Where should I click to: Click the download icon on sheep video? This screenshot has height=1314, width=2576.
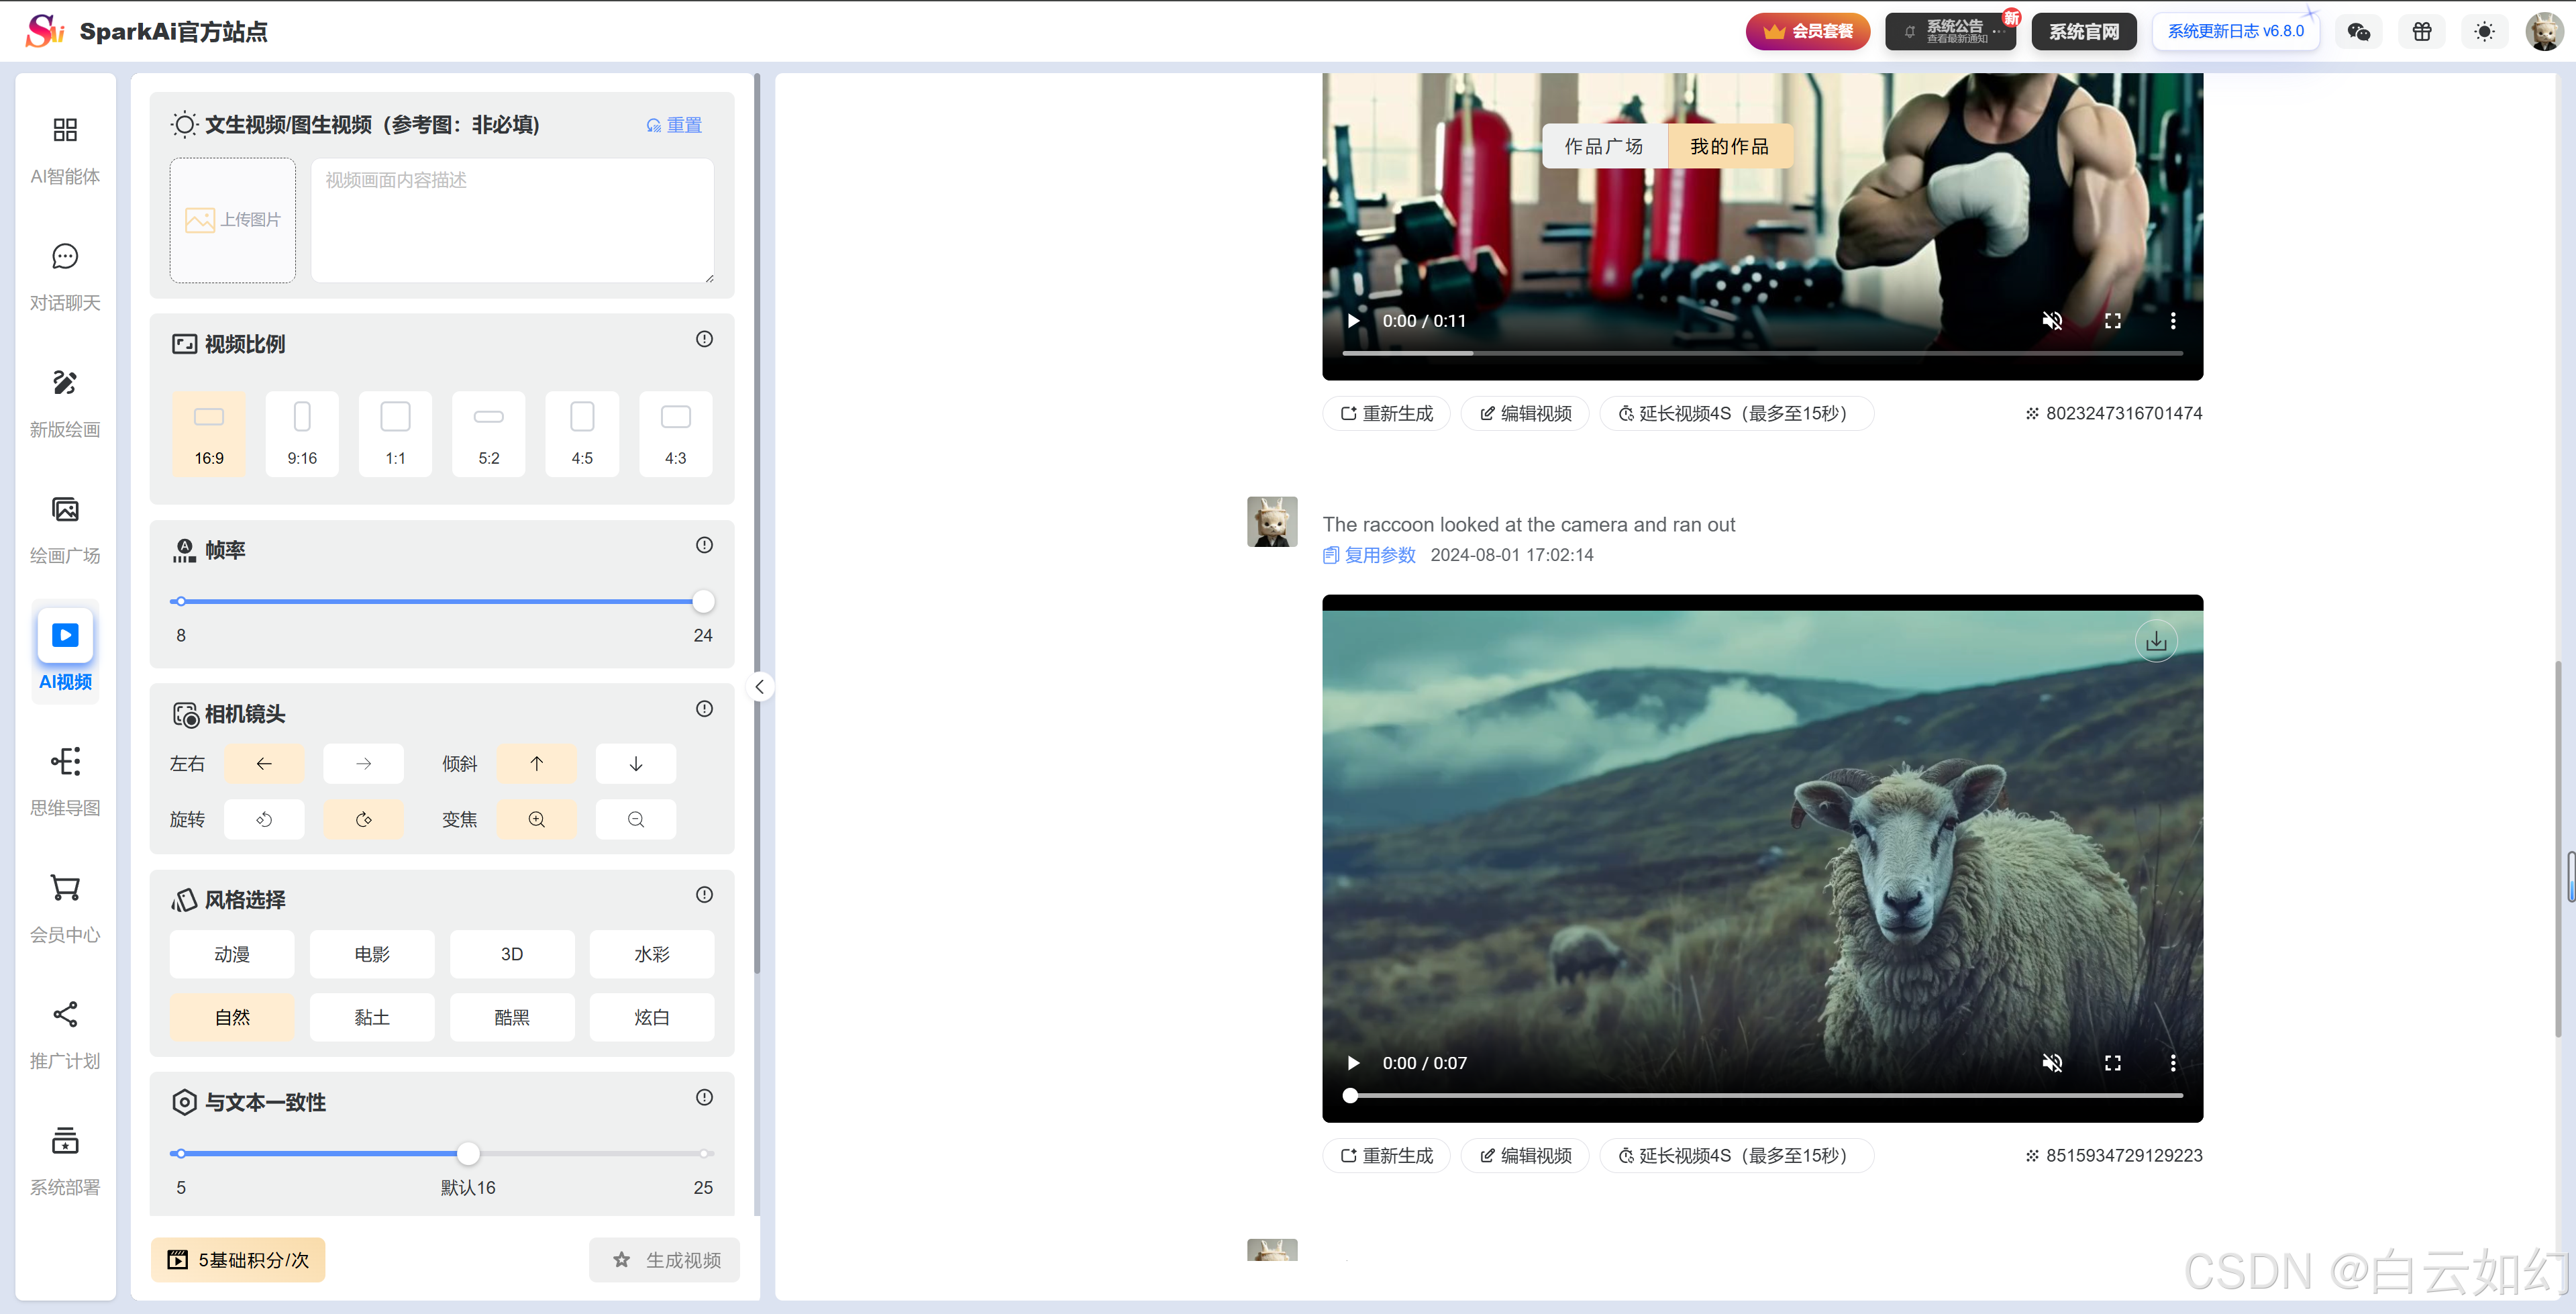coord(2156,641)
